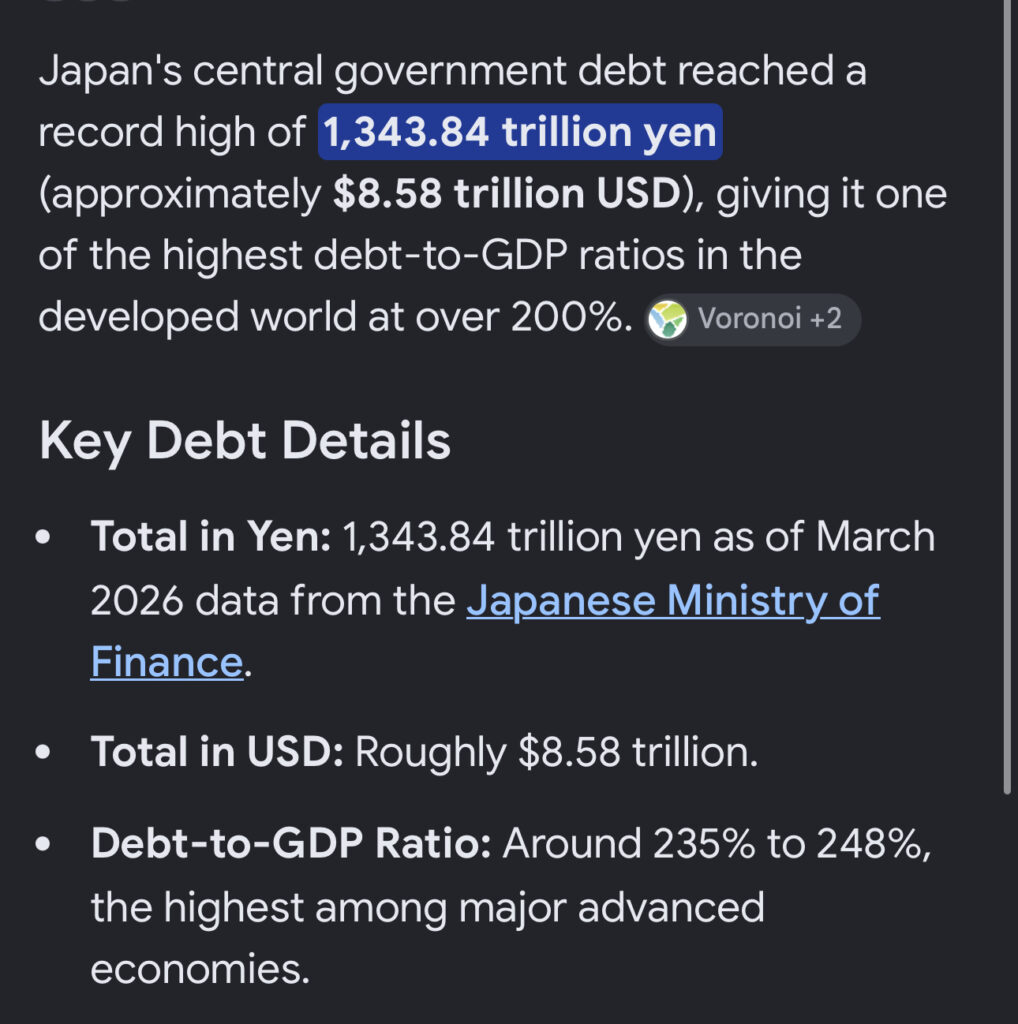Click the bullet before Total in Yen

[x=43, y=537]
